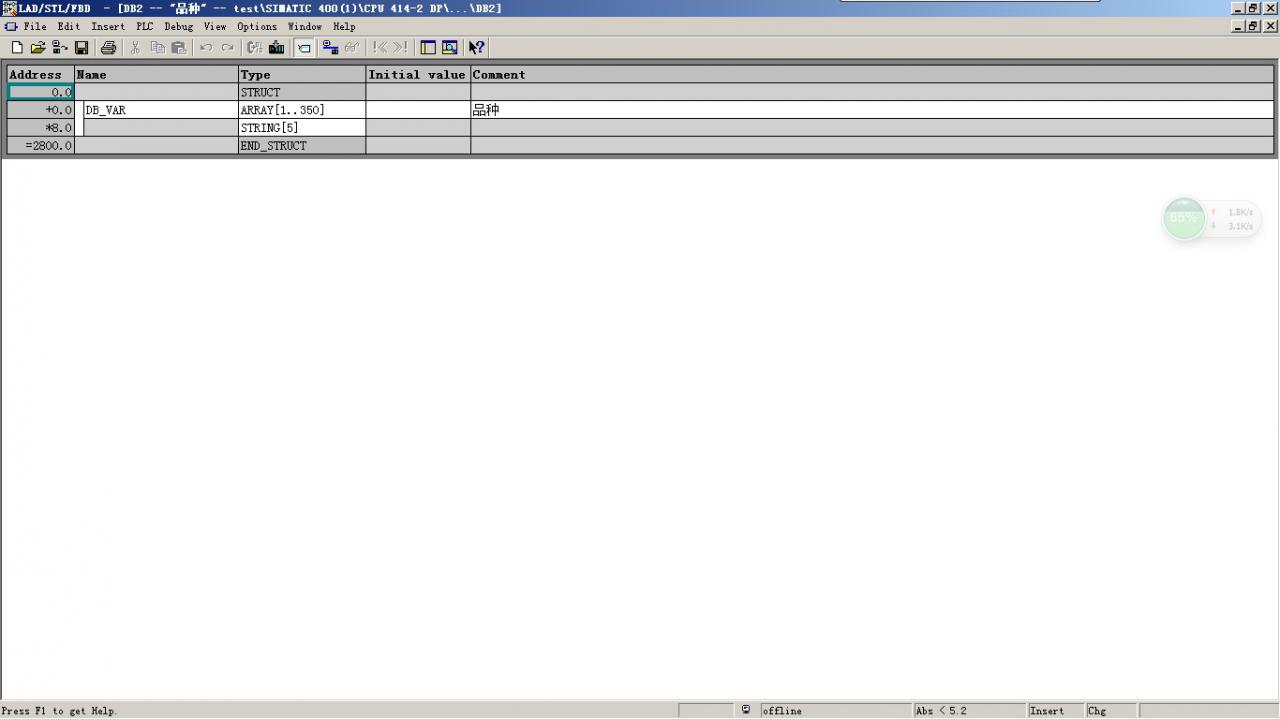Click the green 65% floating widget
This screenshot has height=719, width=1280.
1184,218
